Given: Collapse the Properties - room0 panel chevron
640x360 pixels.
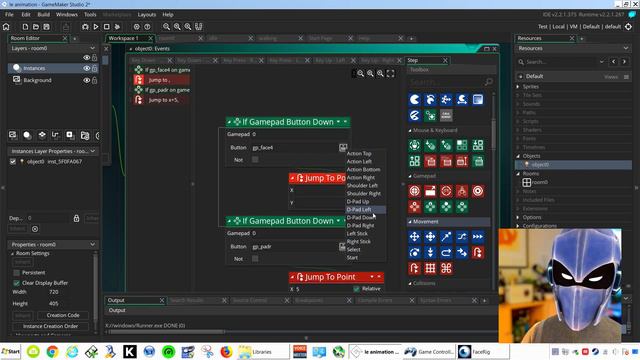Looking at the screenshot, I should tap(93, 244).
